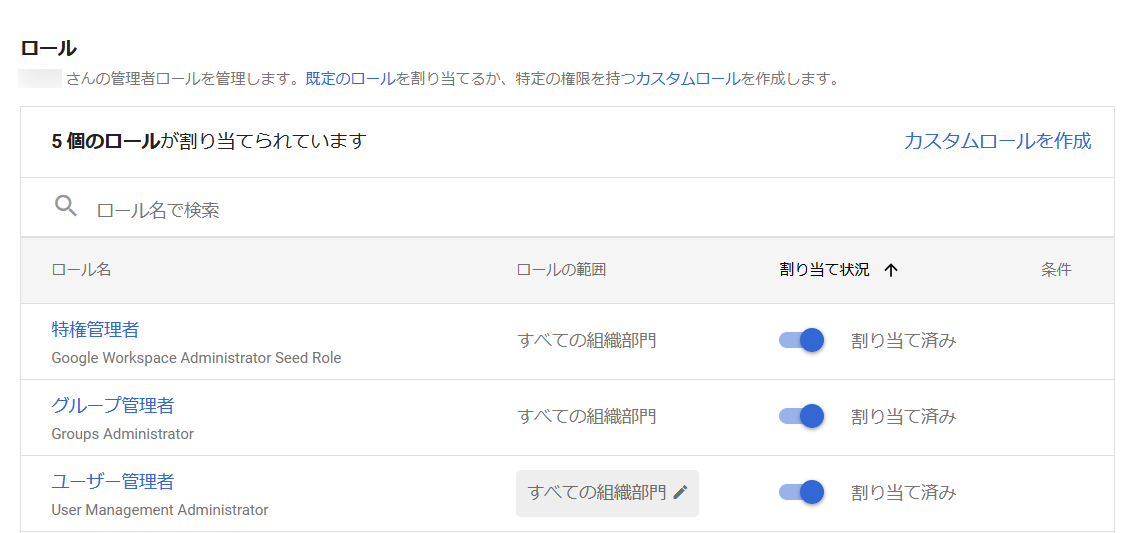Sort by the 割り当て状況 column header
Image resolution: width=1136 pixels, height=533 pixels.
pos(824,270)
